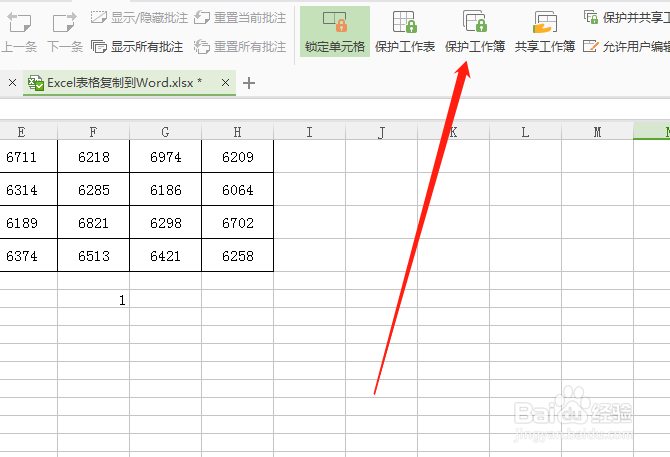This screenshot has height=457, width=670.
Task: Click the 上一条 previous comment icon
Action: 19,23
